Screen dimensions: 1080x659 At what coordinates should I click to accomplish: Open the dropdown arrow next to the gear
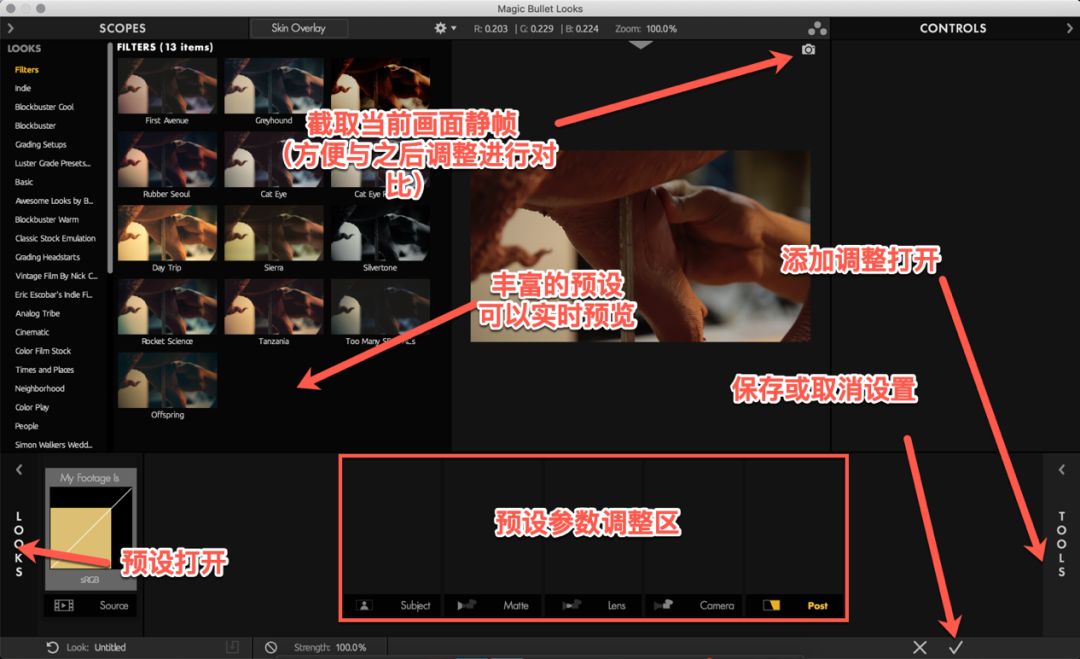coord(453,28)
